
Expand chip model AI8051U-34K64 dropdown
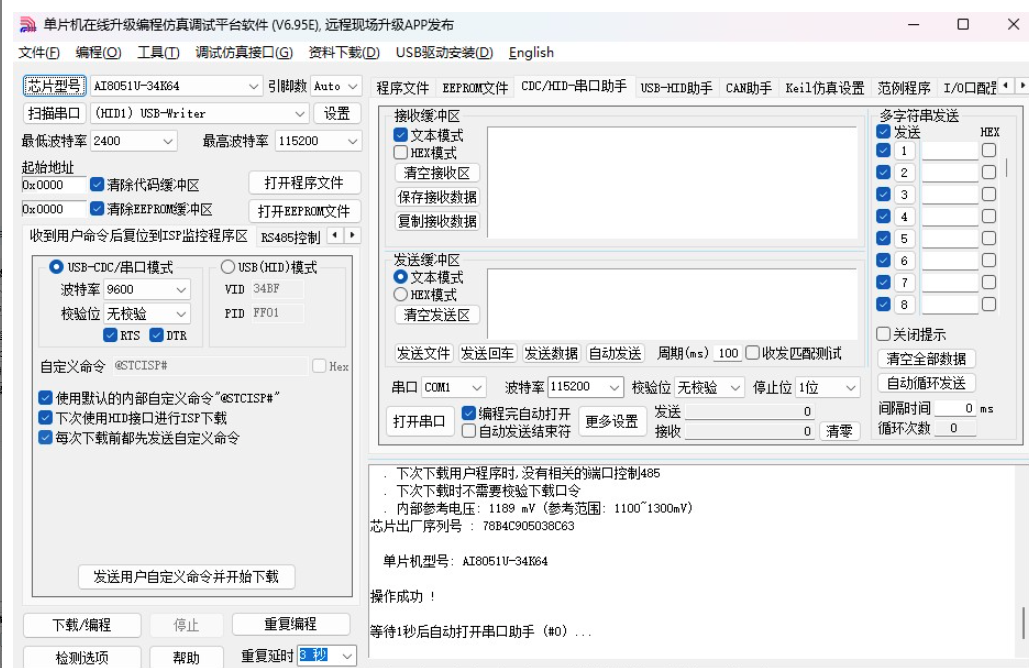(254, 86)
